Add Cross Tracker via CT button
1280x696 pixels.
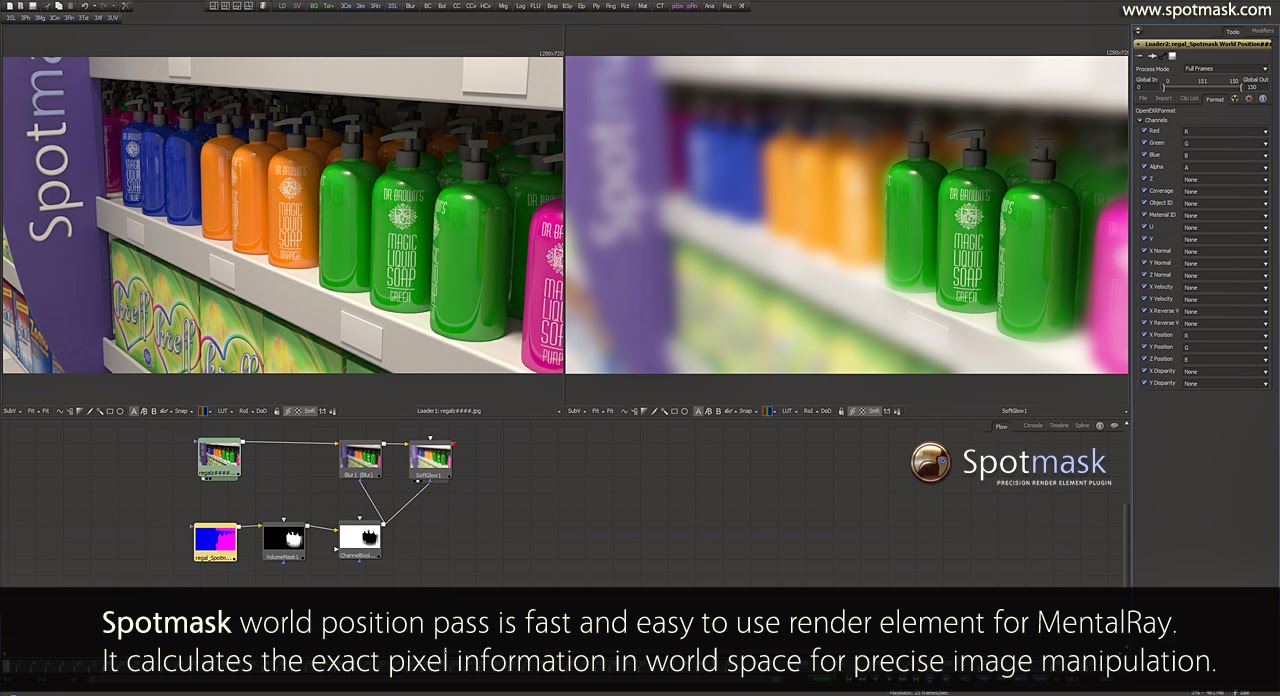[x=660, y=6]
